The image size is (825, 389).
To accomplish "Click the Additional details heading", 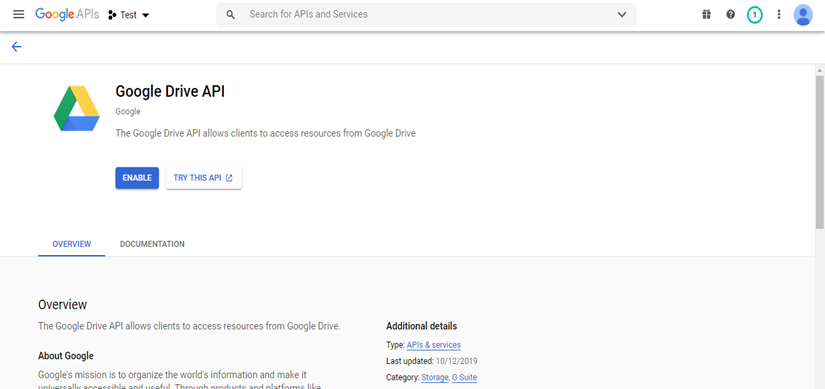I will pyautogui.click(x=421, y=326).
